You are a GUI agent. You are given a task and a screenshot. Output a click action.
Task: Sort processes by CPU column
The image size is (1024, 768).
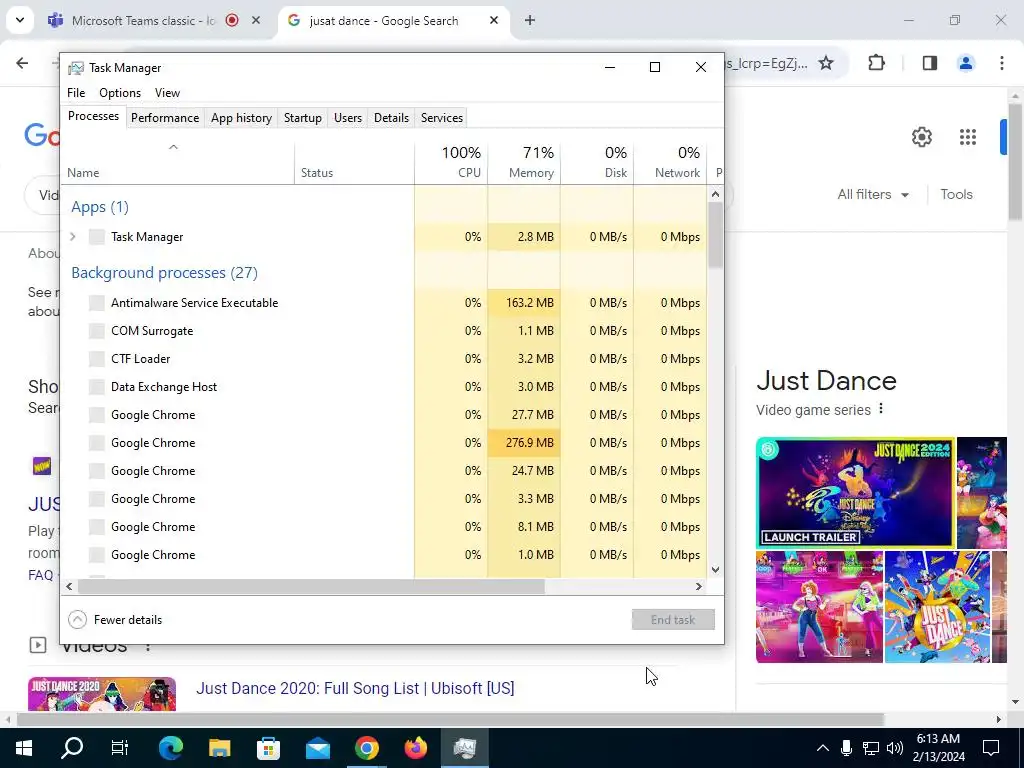(x=451, y=162)
